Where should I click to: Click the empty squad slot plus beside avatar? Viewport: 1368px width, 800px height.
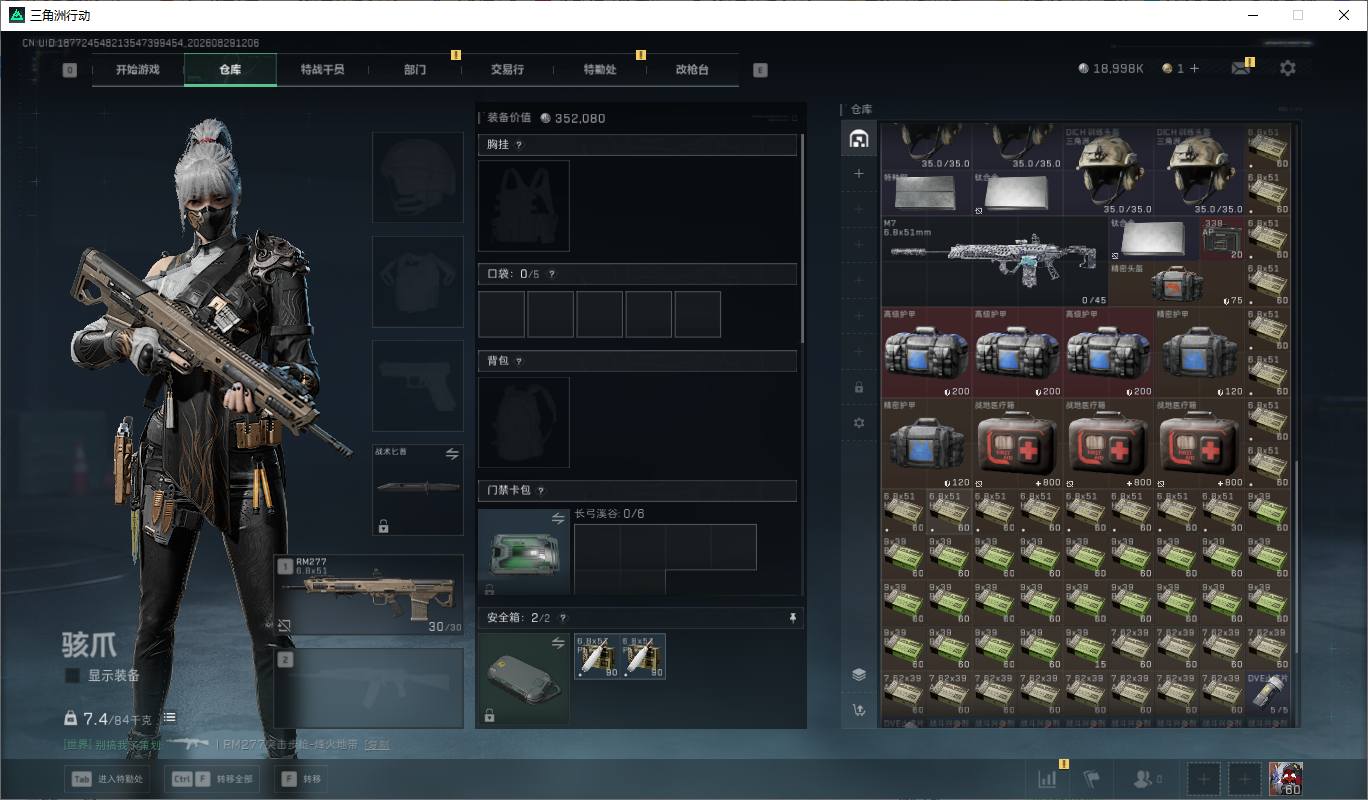point(1244,778)
